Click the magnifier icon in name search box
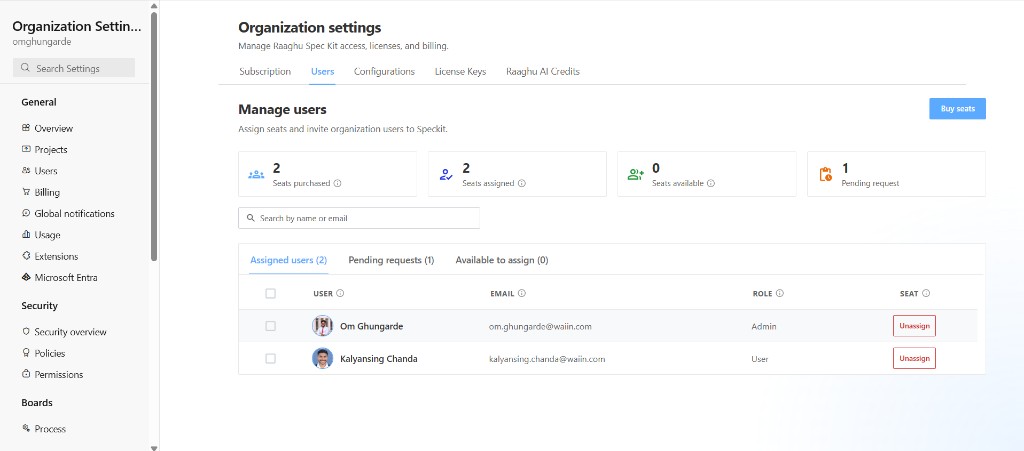1024x451 pixels. [251, 218]
